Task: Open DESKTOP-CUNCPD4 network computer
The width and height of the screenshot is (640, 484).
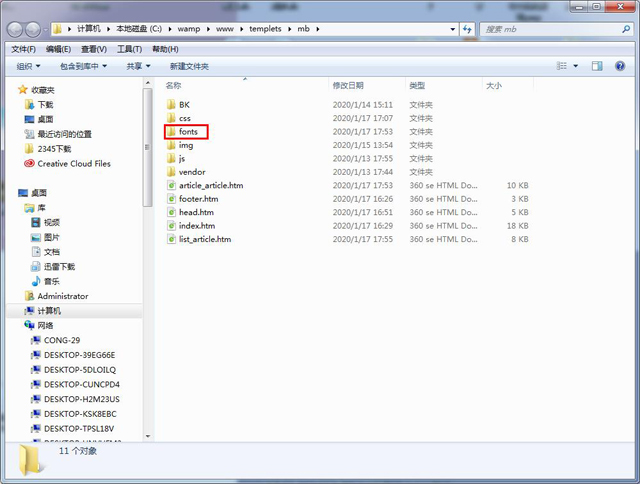Action: (x=76, y=384)
